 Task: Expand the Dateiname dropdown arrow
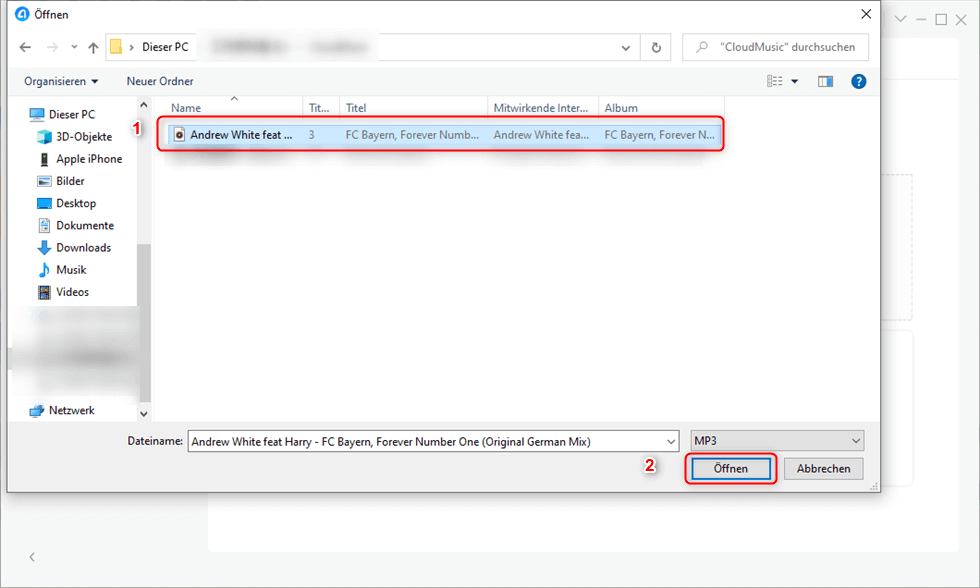[x=671, y=442]
